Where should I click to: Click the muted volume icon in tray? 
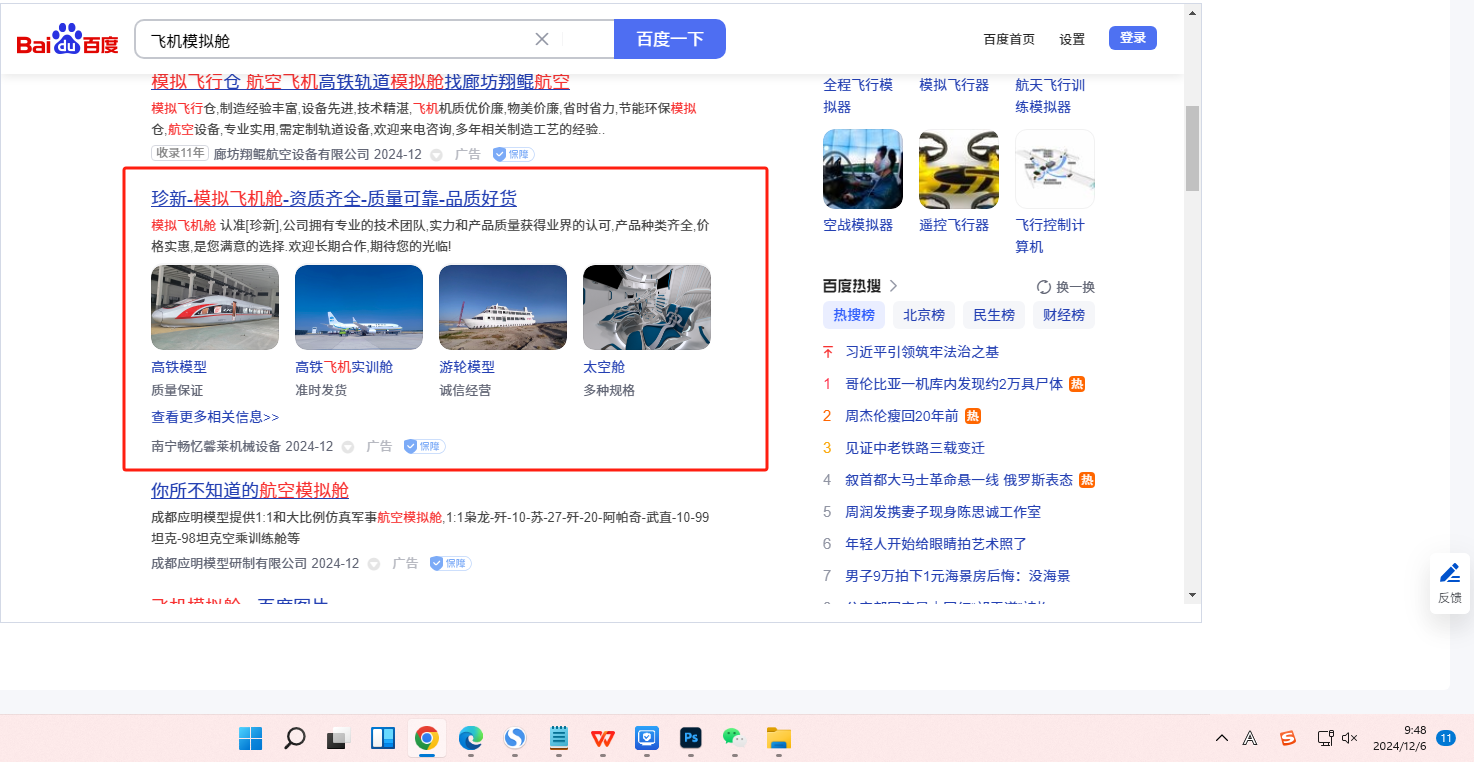pos(1349,738)
